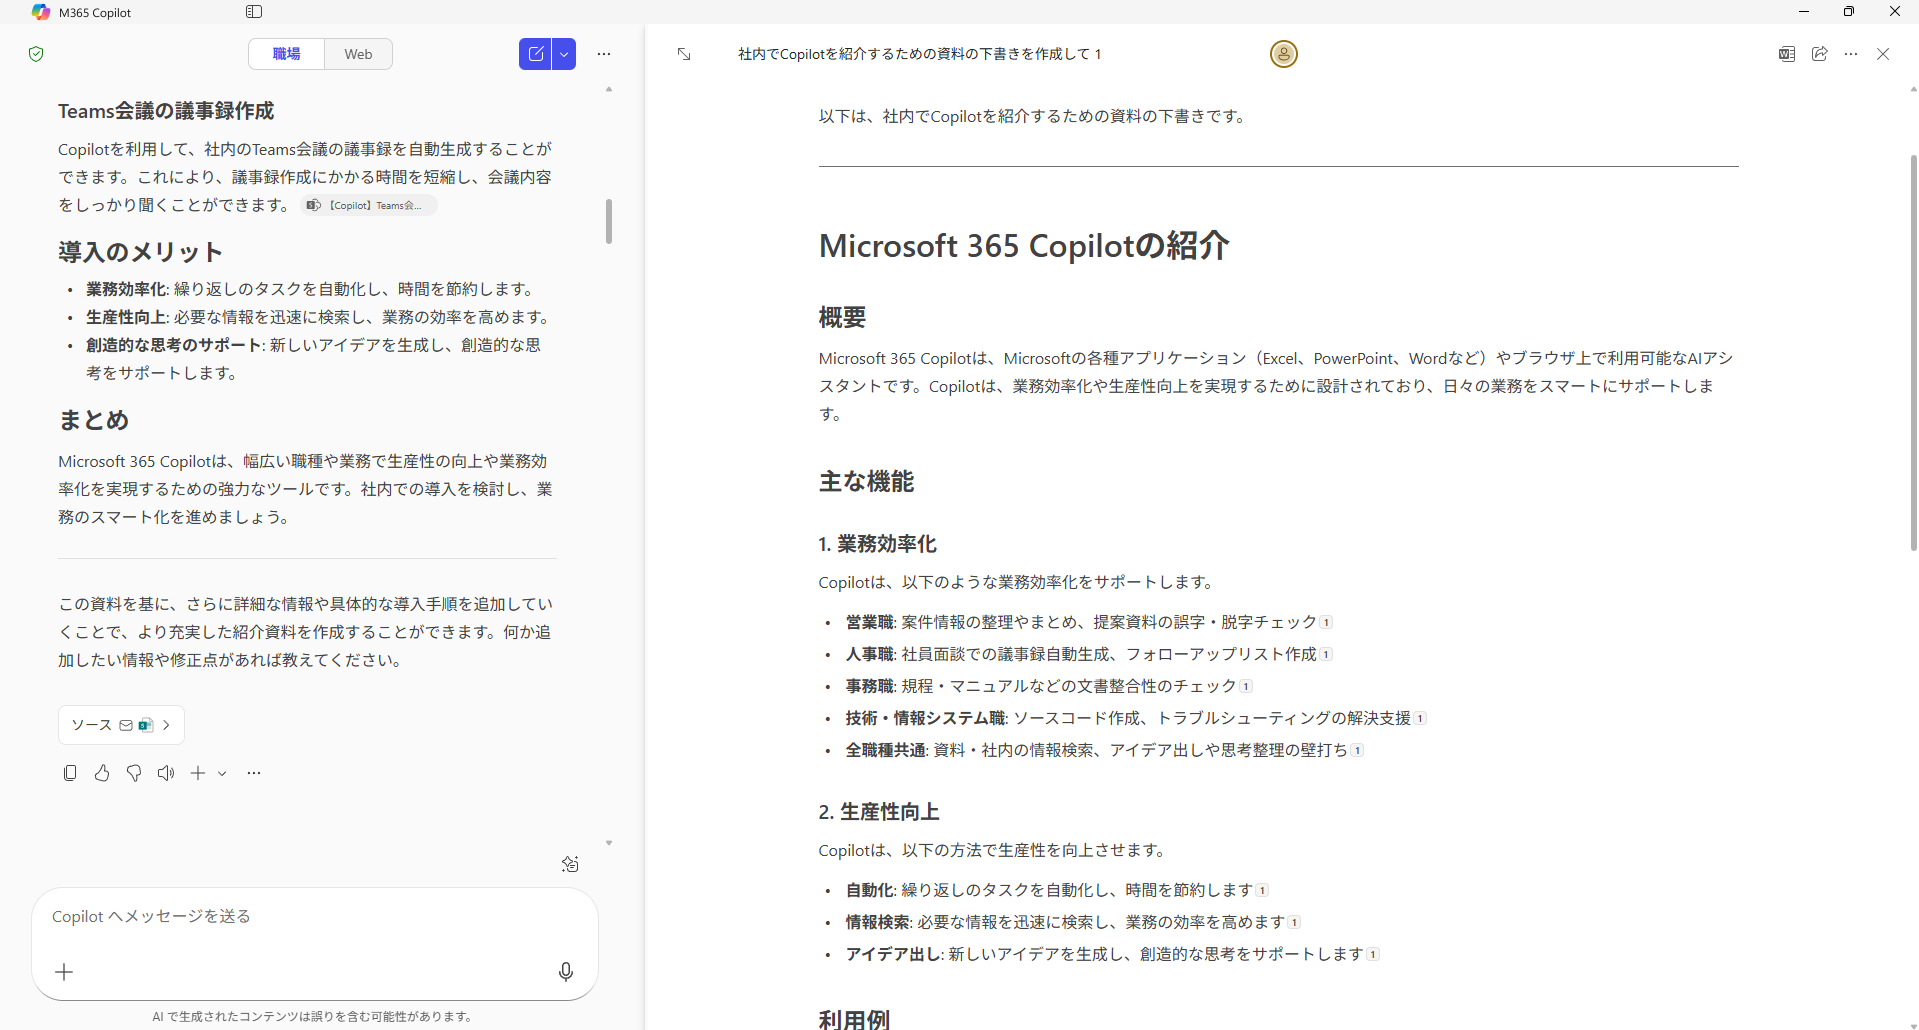Click the document pane scrollbar thumb
The width and height of the screenshot is (1919, 1030).
[1914, 352]
